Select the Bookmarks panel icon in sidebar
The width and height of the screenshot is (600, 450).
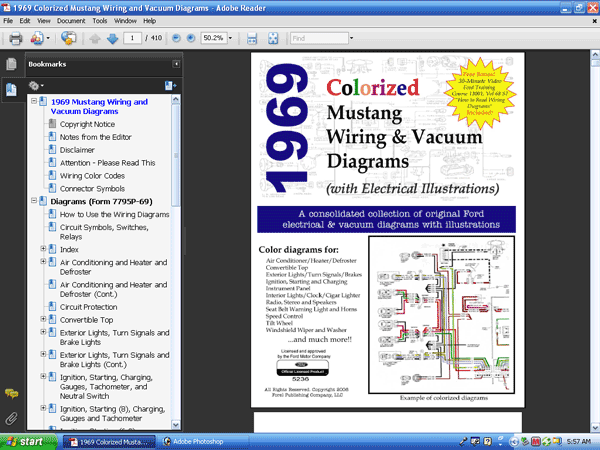(11, 90)
